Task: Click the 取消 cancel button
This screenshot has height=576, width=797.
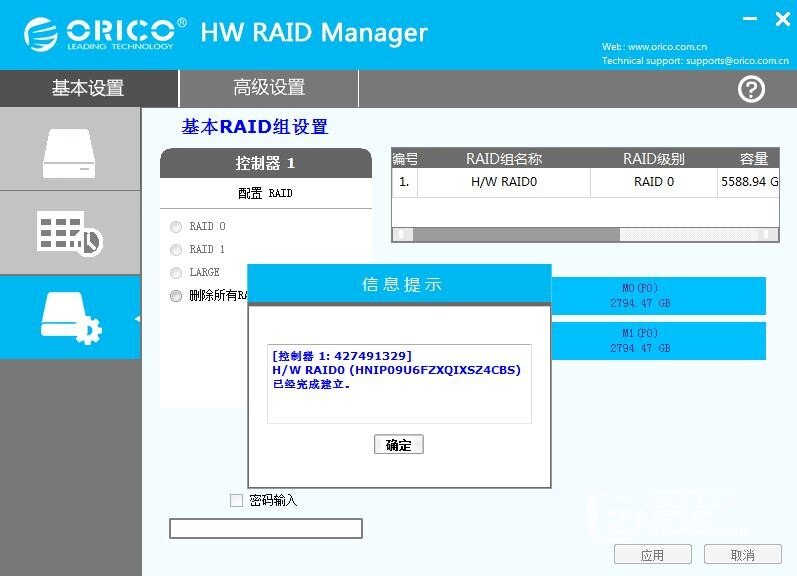Action: [x=743, y=555]
